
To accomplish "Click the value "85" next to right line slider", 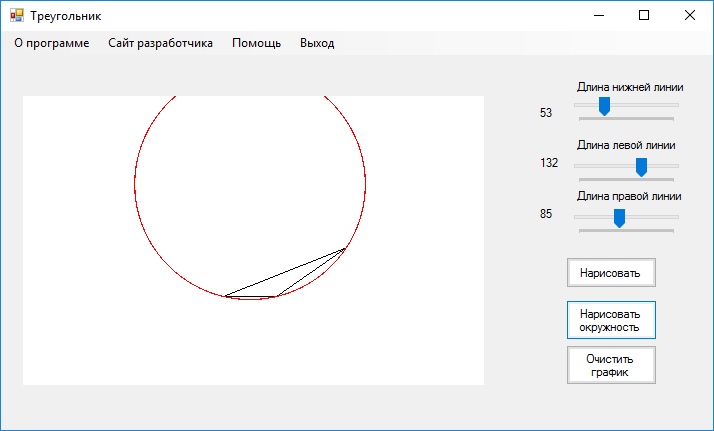I will [546, 214].
